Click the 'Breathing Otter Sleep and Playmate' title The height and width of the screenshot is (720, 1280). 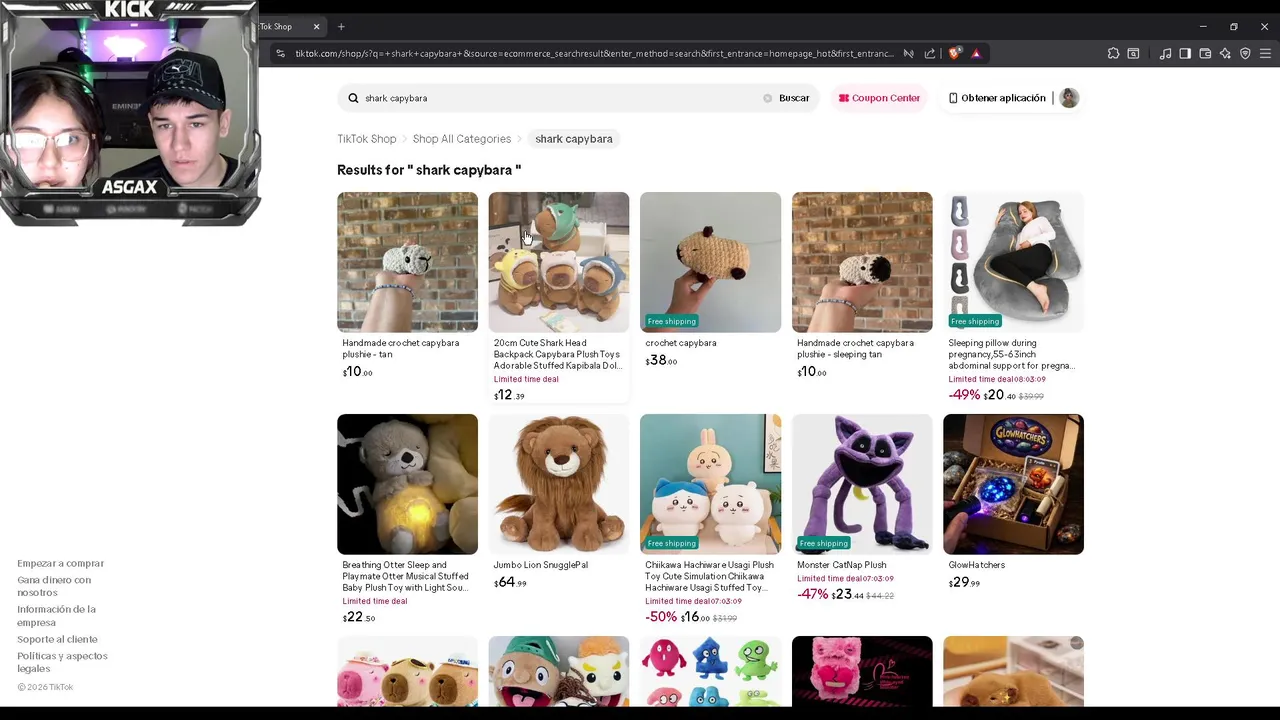tap(405, 576)
